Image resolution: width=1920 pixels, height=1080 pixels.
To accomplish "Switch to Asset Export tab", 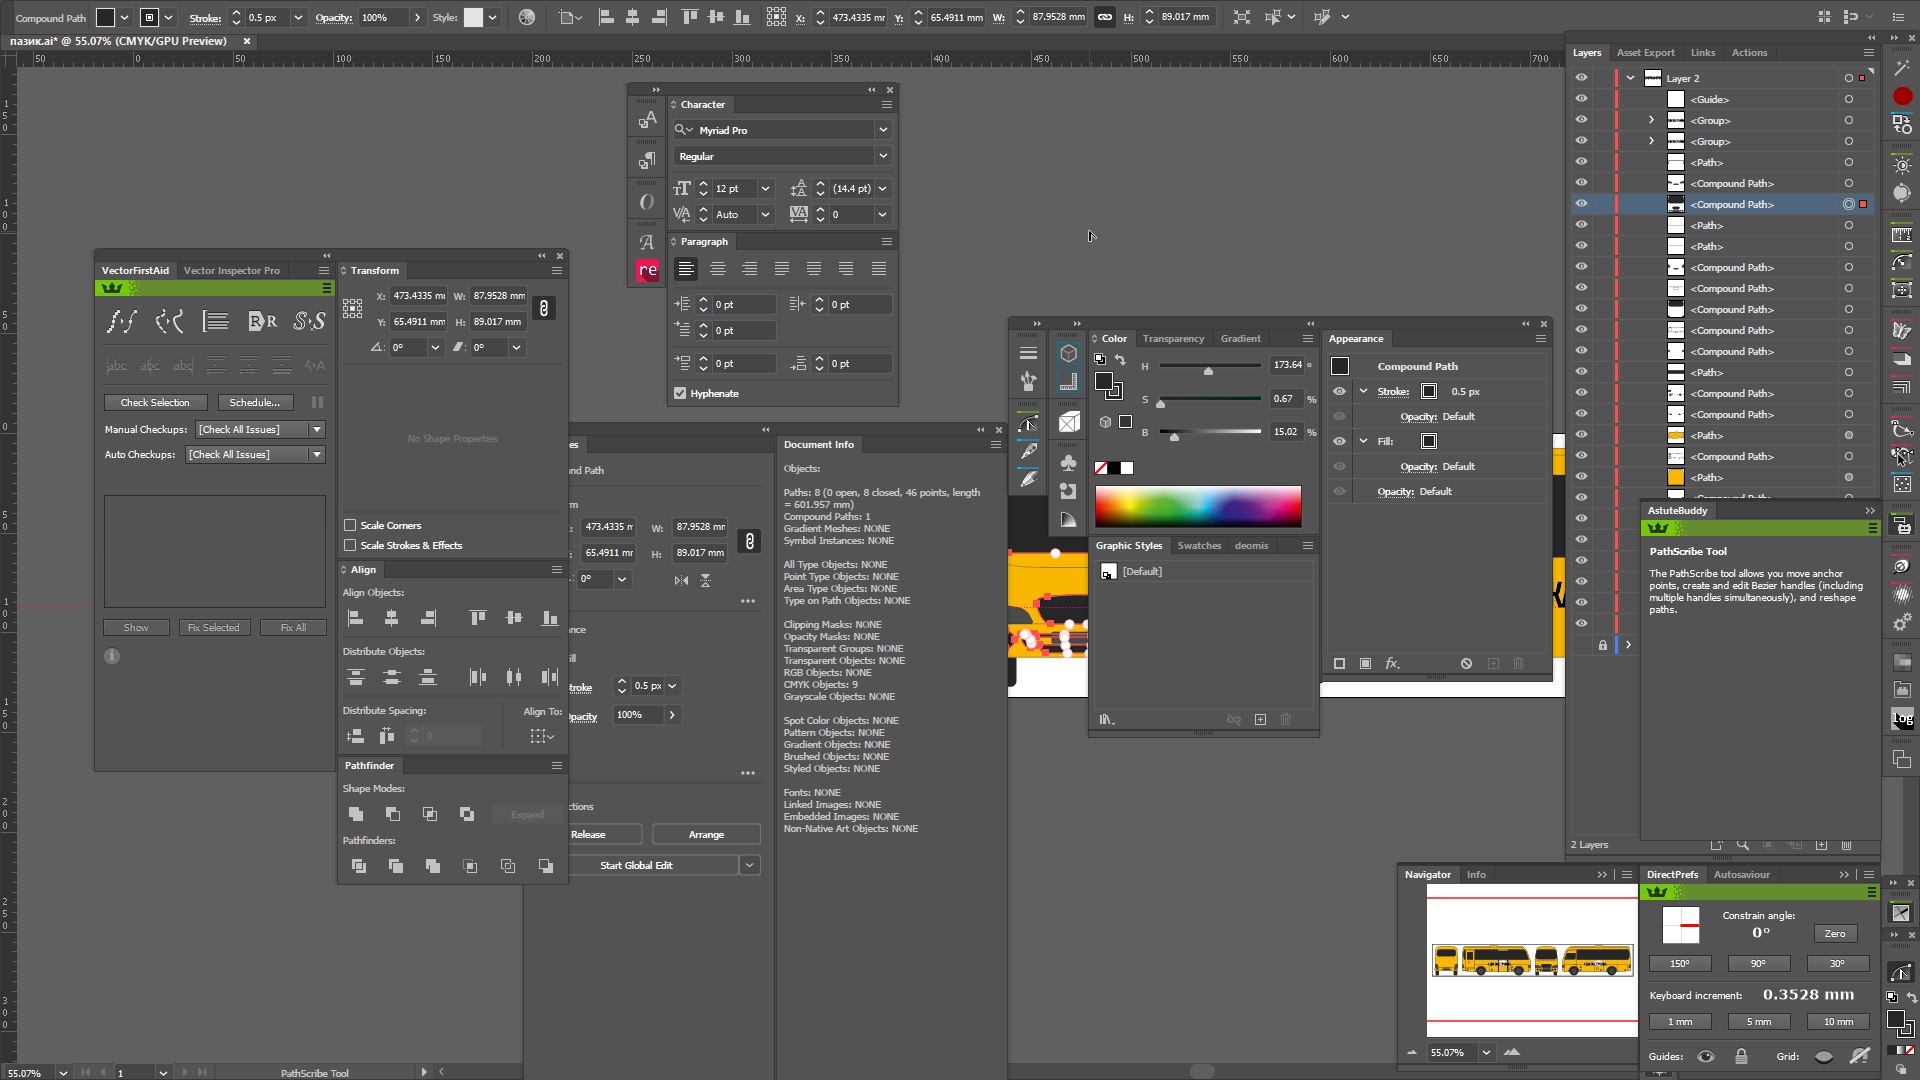I will [1645, 53].
